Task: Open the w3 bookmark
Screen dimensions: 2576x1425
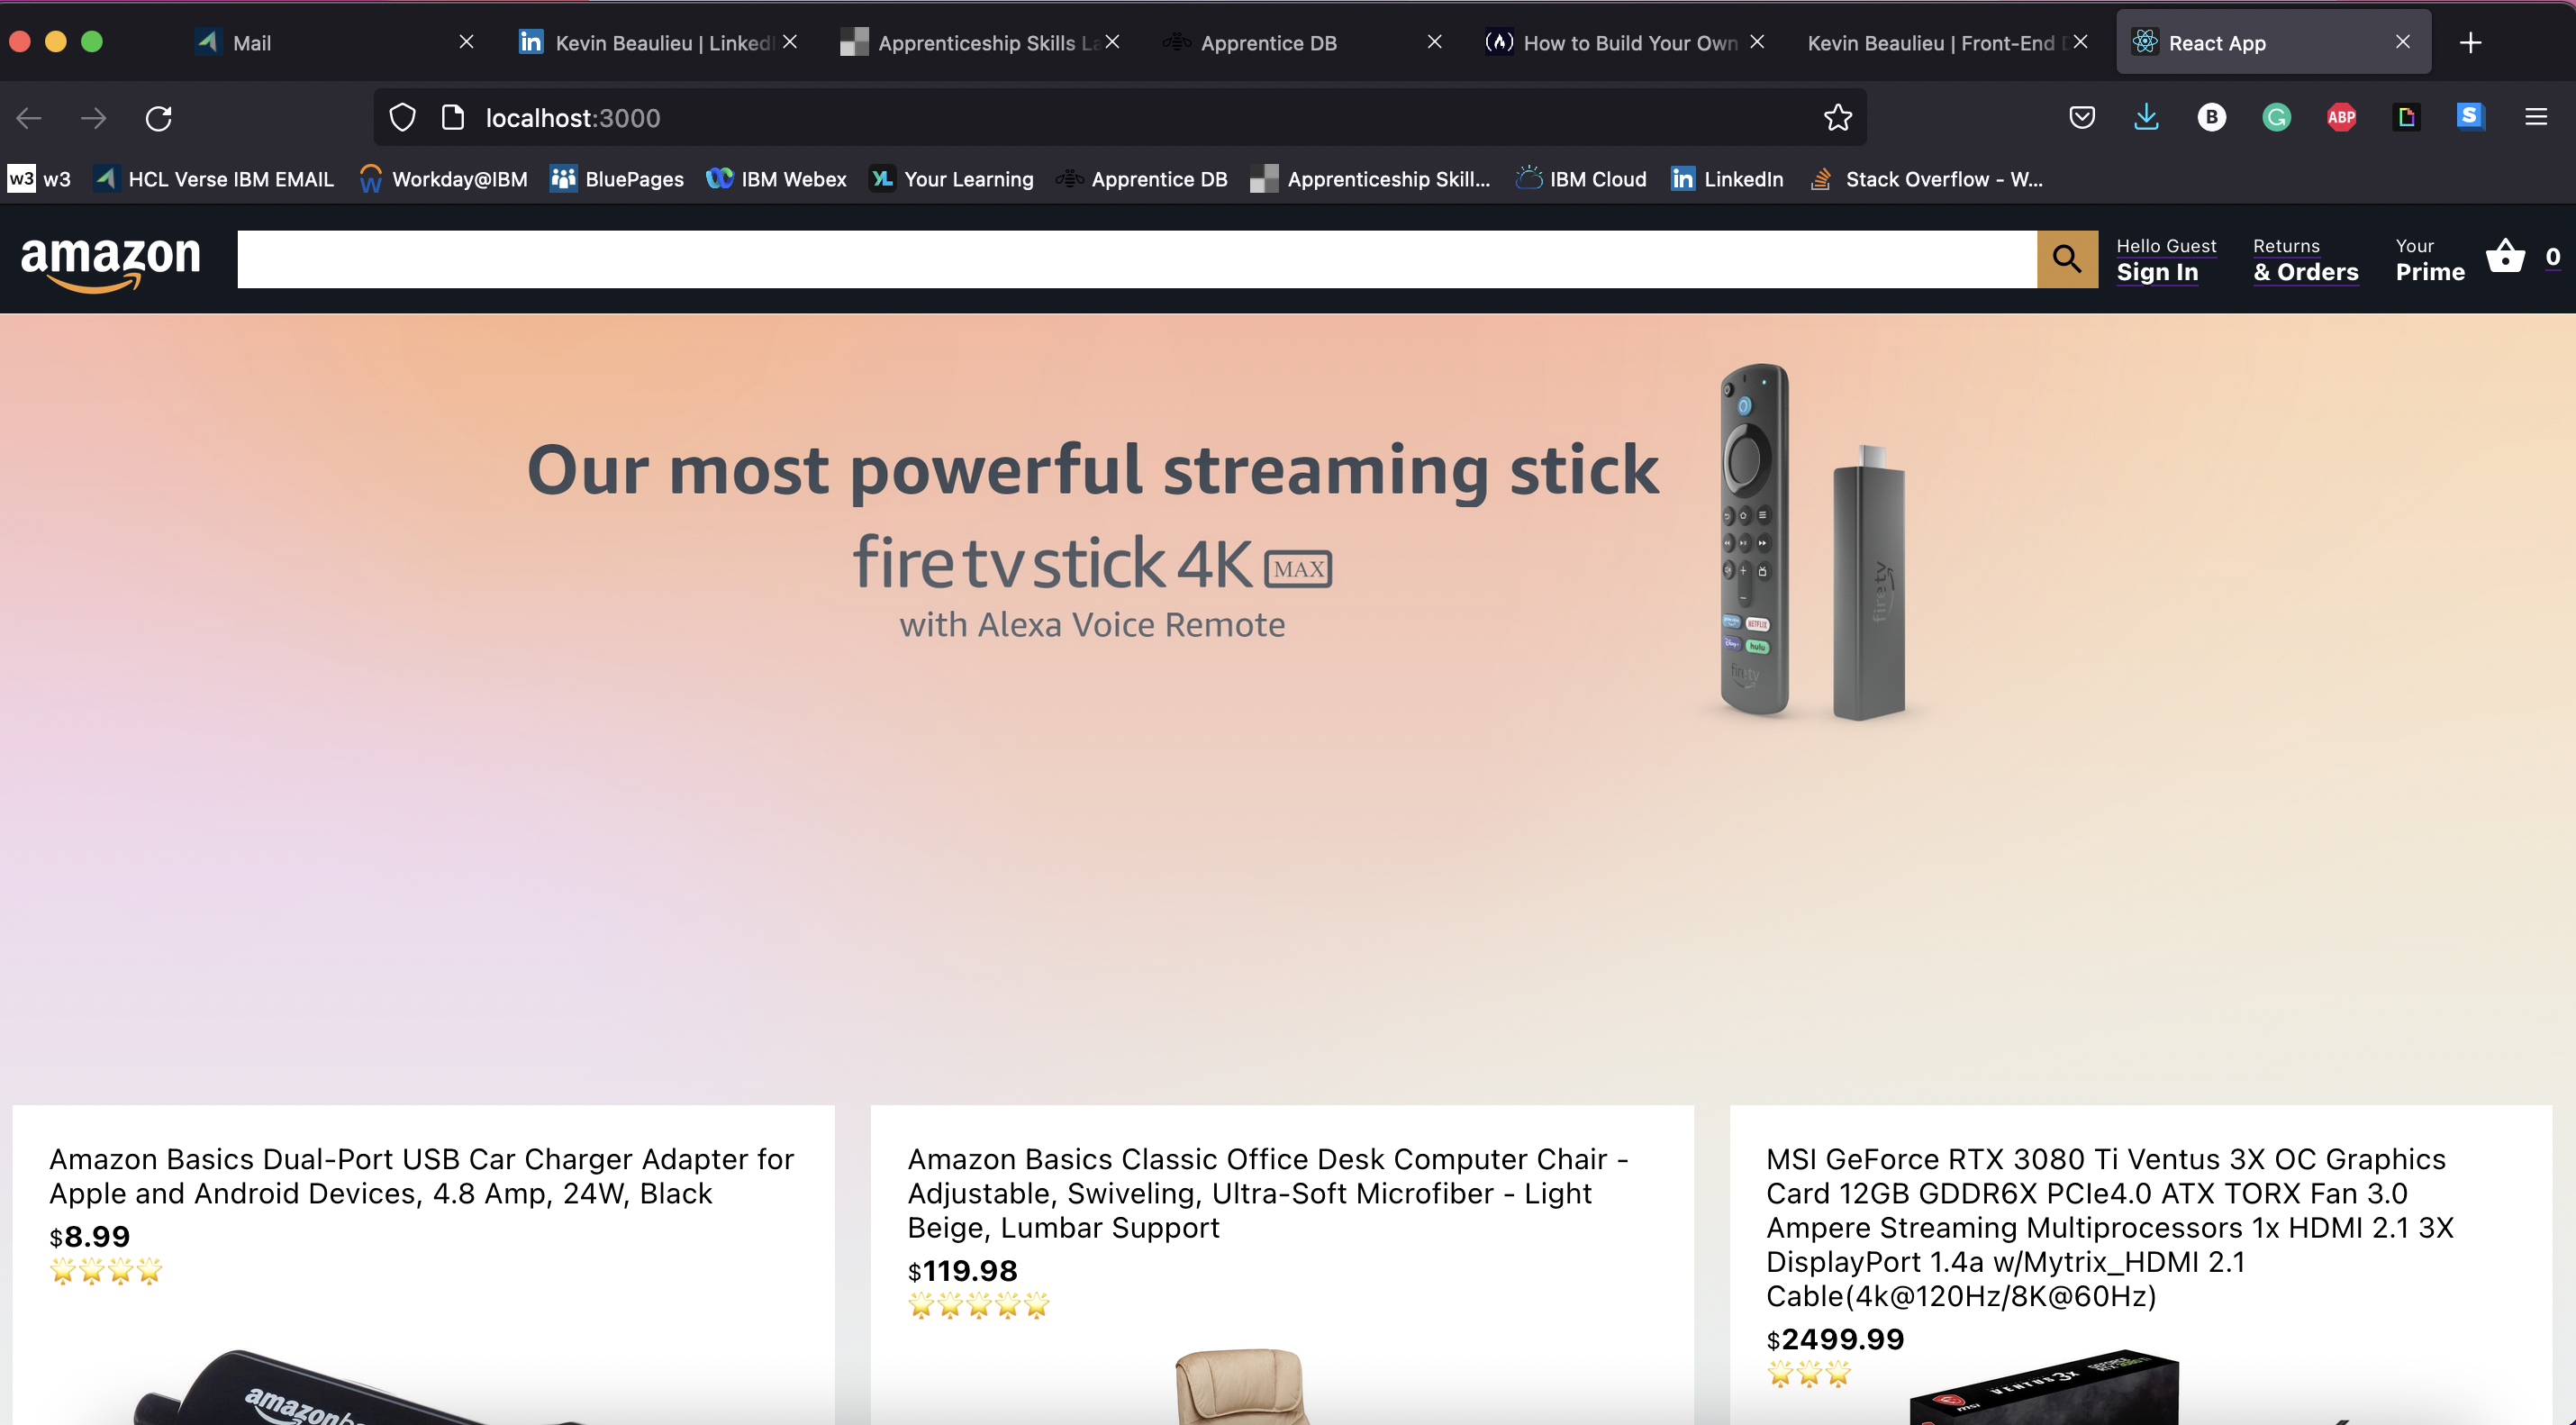Action: (x=40, y=179)
